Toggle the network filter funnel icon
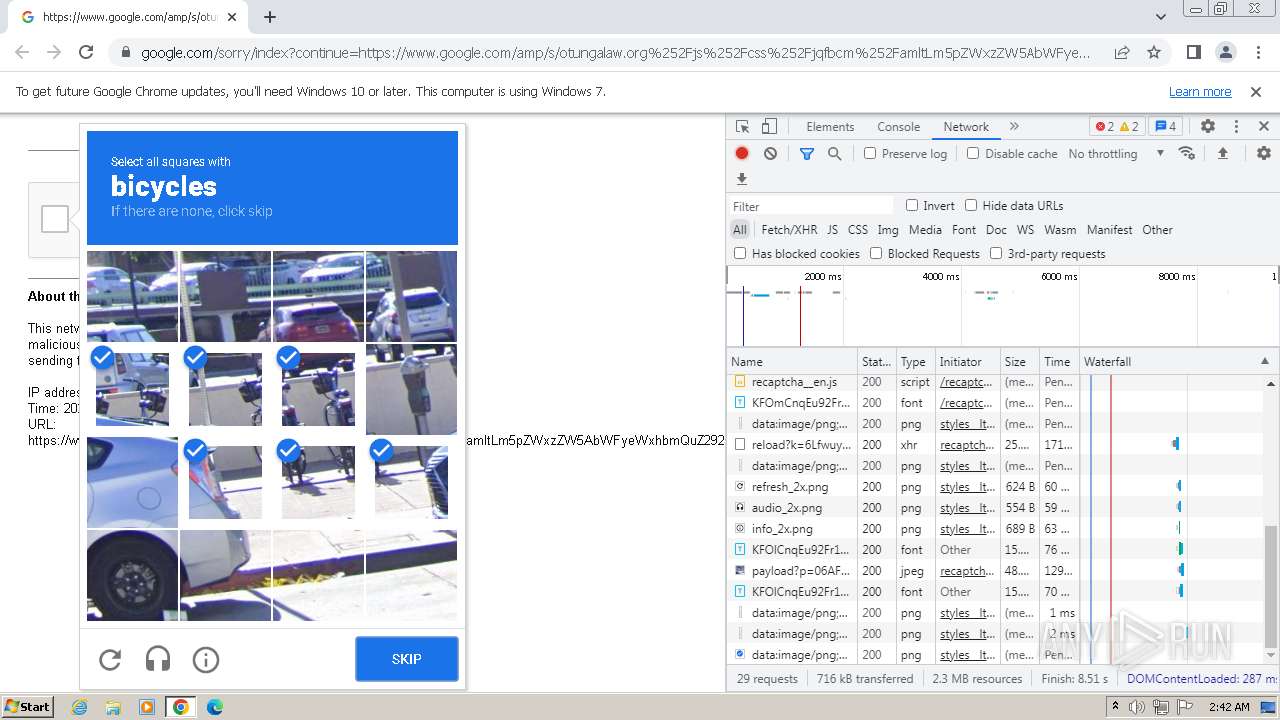The height and width of the screenshot is (720, 1280). coord(807,154)
